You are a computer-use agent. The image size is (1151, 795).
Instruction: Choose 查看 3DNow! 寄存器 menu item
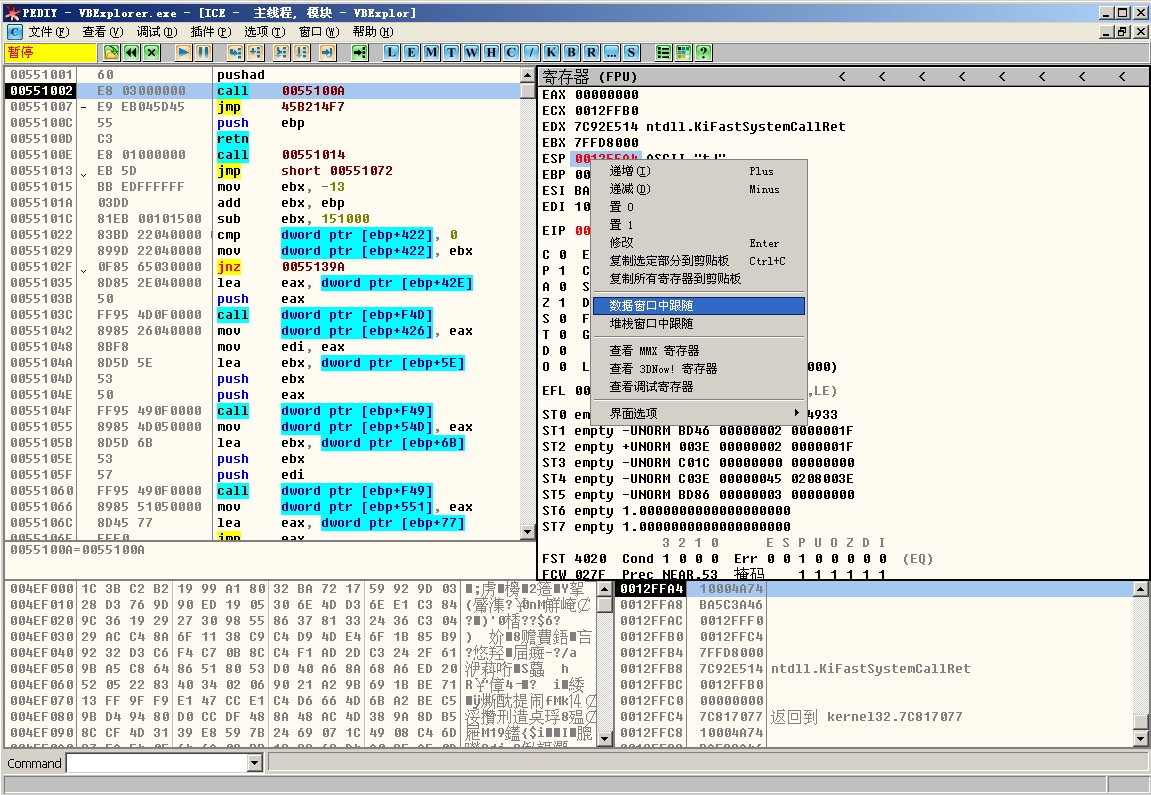coord(699,369)
